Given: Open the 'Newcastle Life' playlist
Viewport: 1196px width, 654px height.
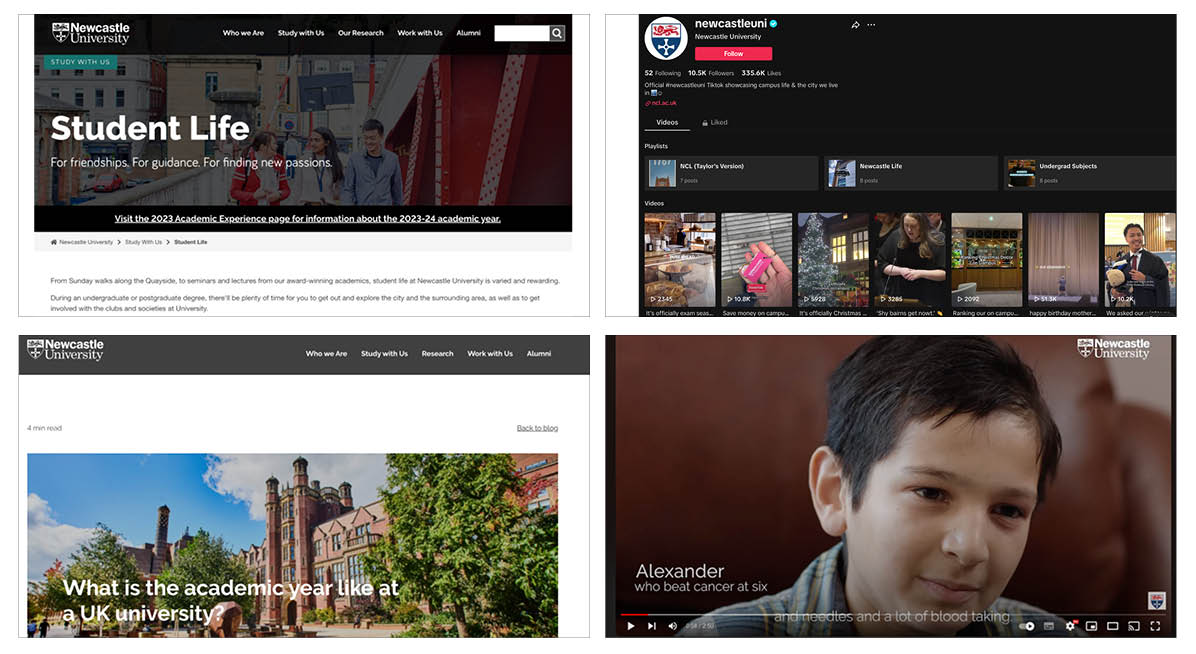Looking at the screenshot, I should pos(911,173).
